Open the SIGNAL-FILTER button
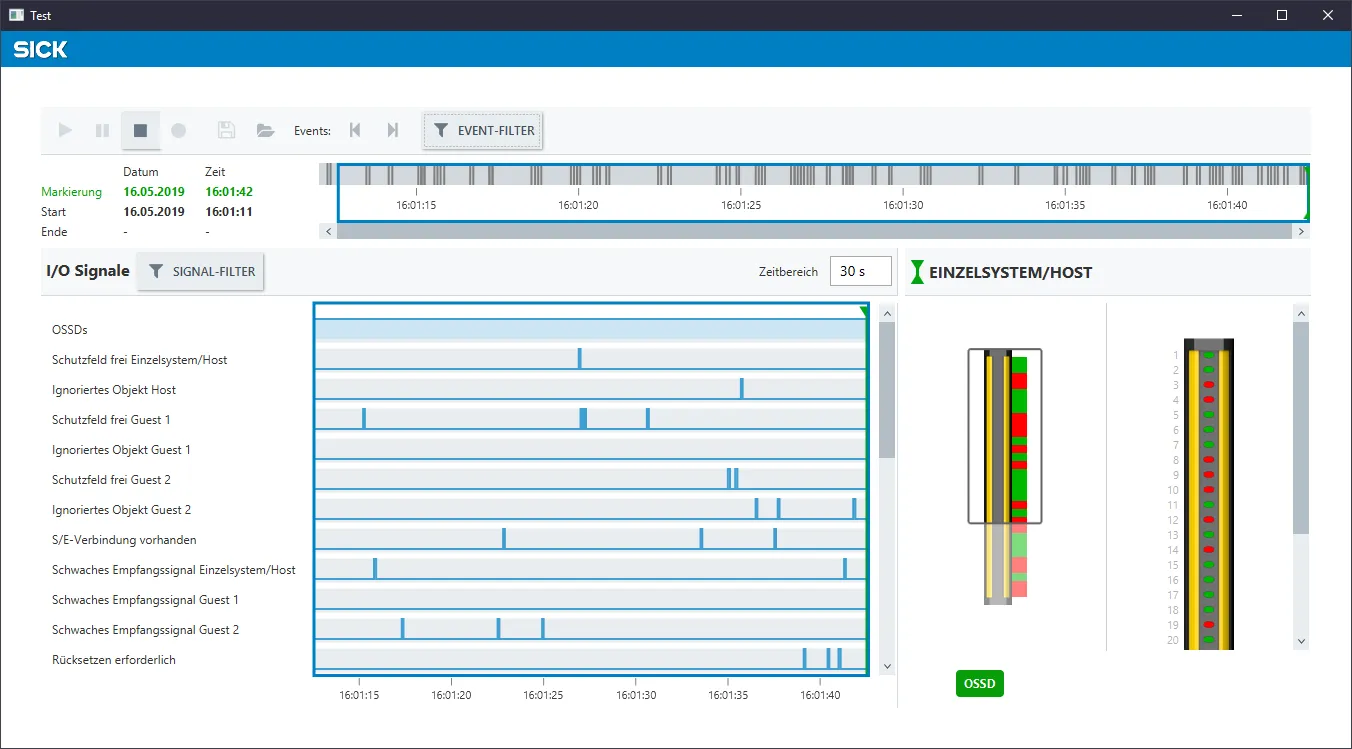 coord(200,271)
